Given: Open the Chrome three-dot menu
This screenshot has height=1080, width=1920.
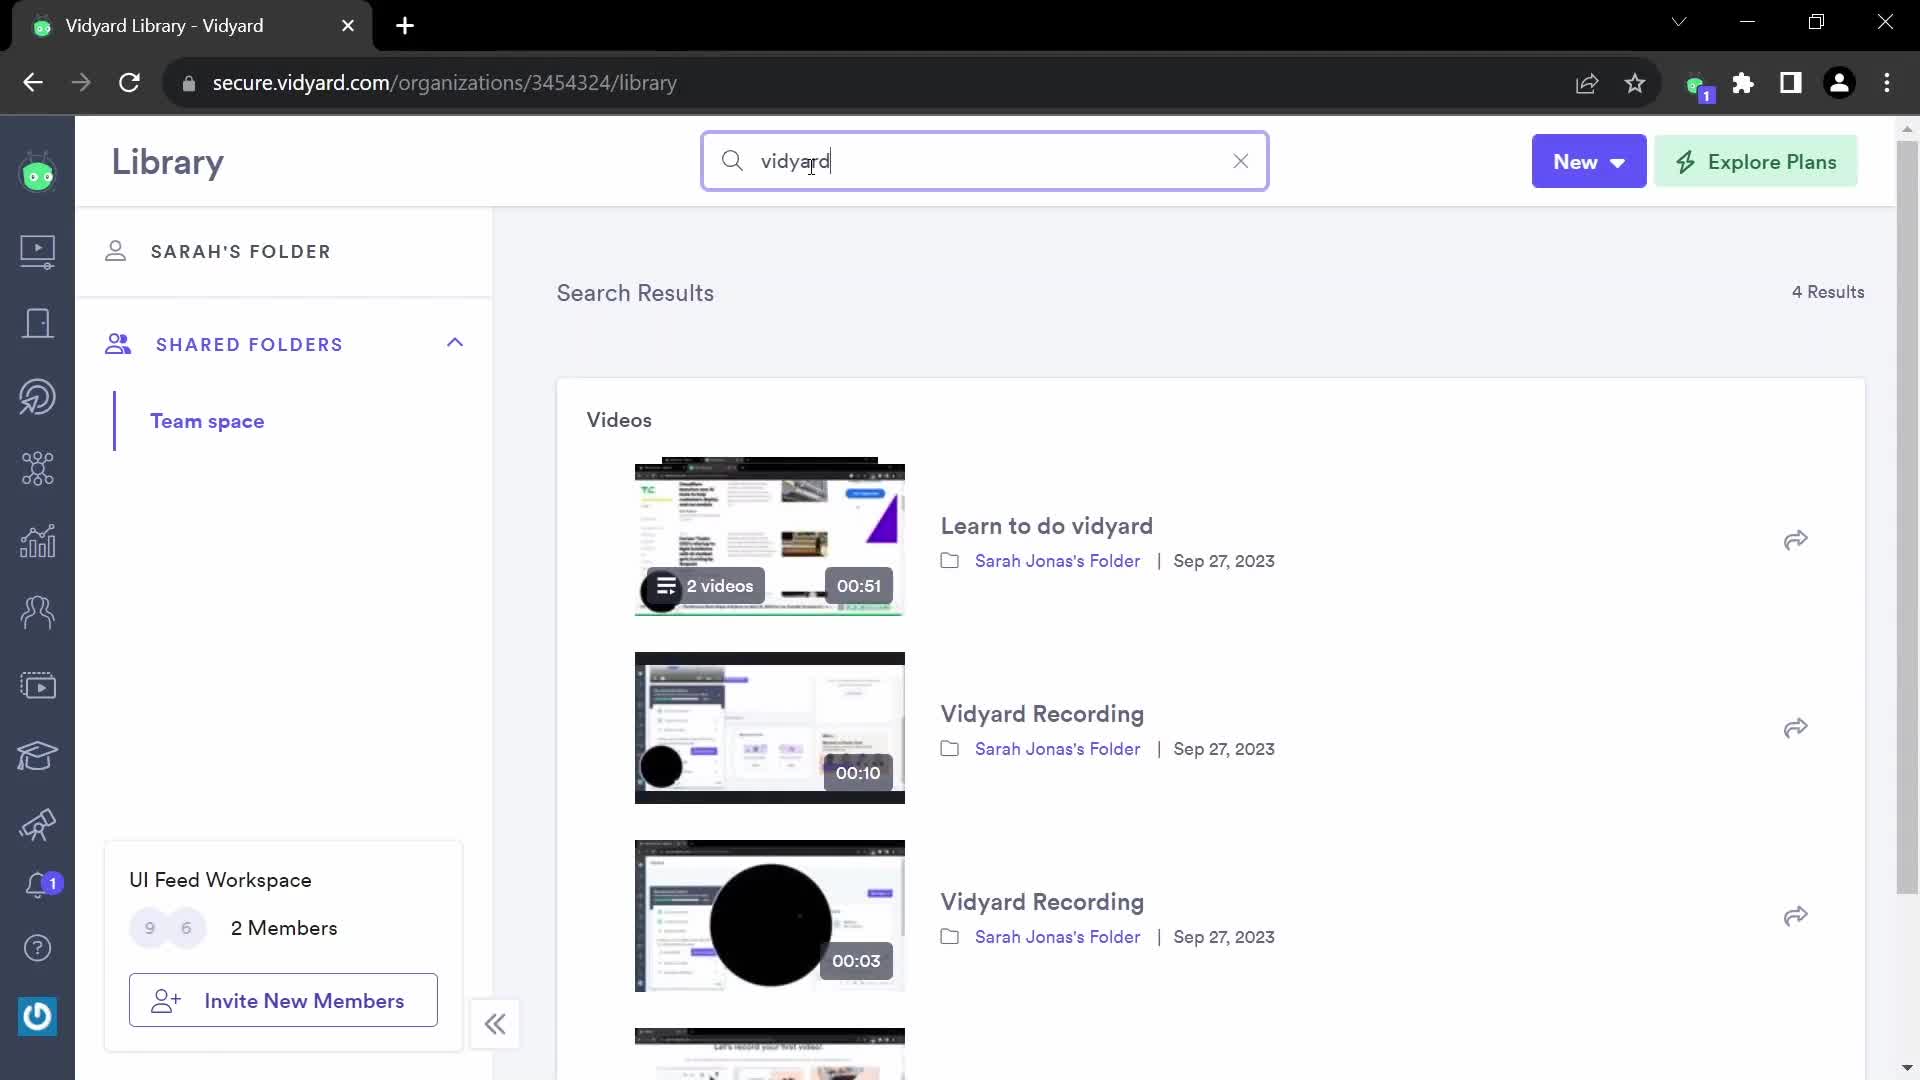Looking at the screenshot, I should tap(1887, 83).
